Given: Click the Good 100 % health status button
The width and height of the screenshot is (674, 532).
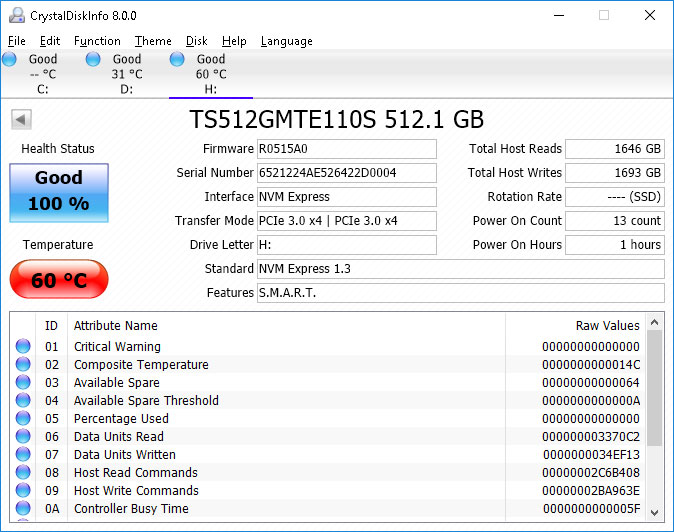Looking at the screenshot, I should coord(59,193).
